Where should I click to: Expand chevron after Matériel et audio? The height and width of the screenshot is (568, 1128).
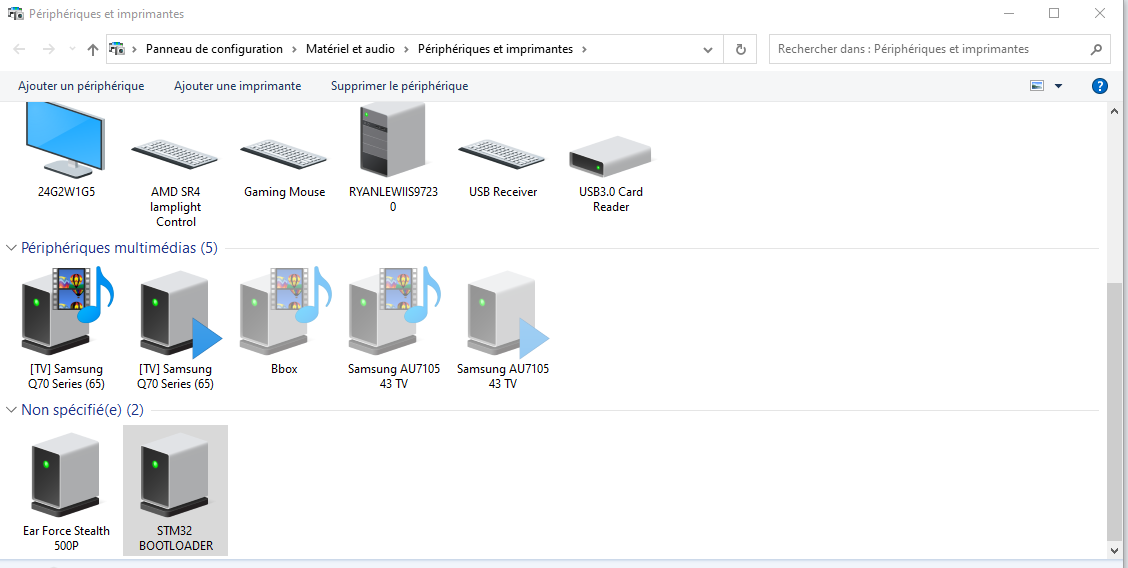pyautogui.click(x=406, y=49)
